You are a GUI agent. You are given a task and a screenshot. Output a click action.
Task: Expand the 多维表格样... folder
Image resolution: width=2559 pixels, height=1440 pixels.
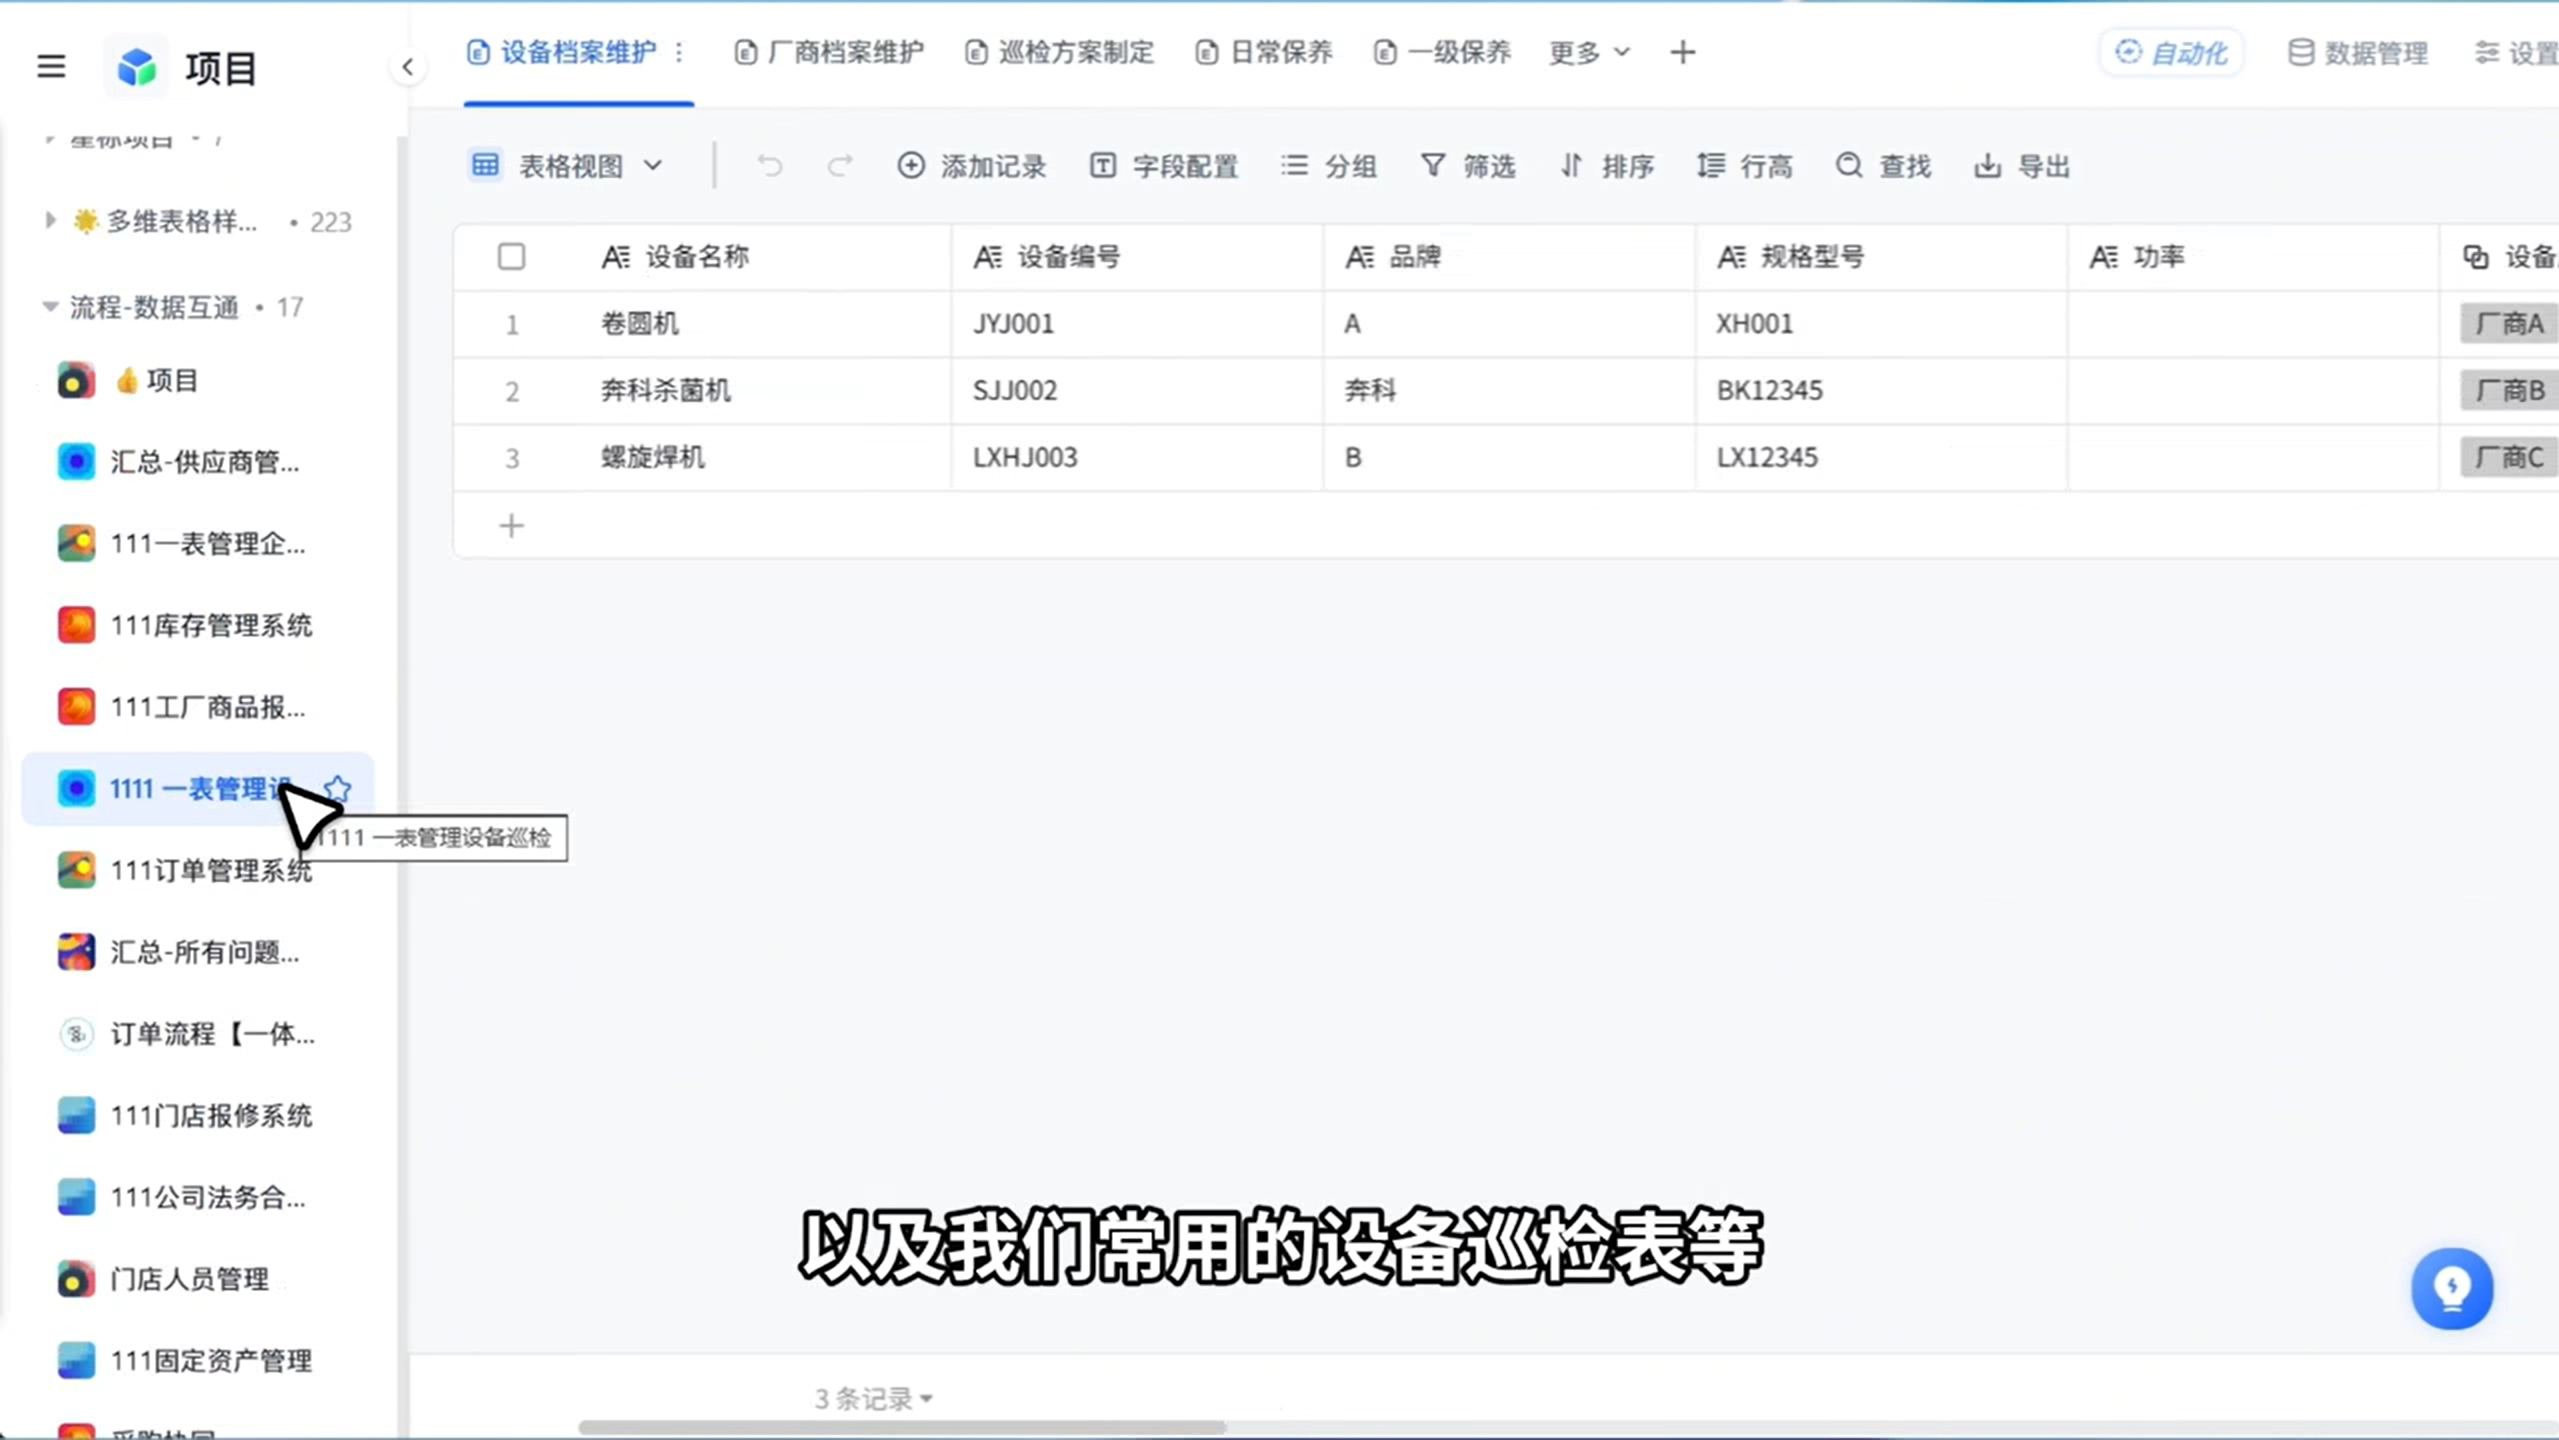pos(50,220)
